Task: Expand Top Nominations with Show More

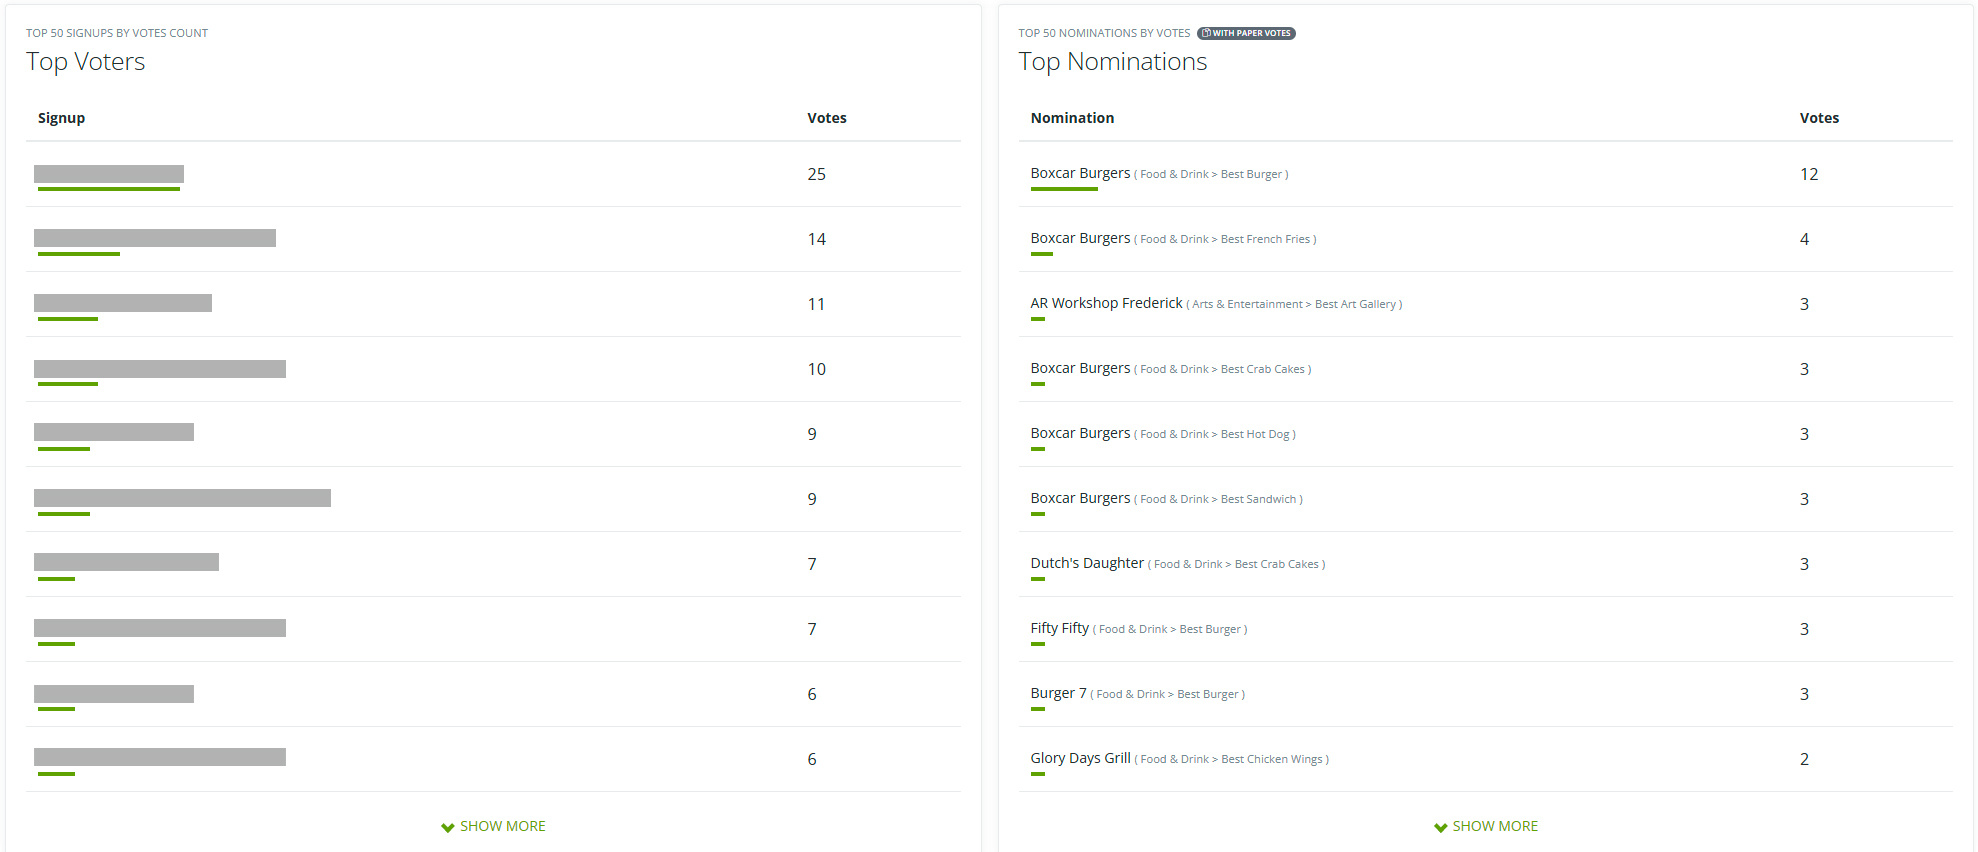Action: (x=1486, y=826)
